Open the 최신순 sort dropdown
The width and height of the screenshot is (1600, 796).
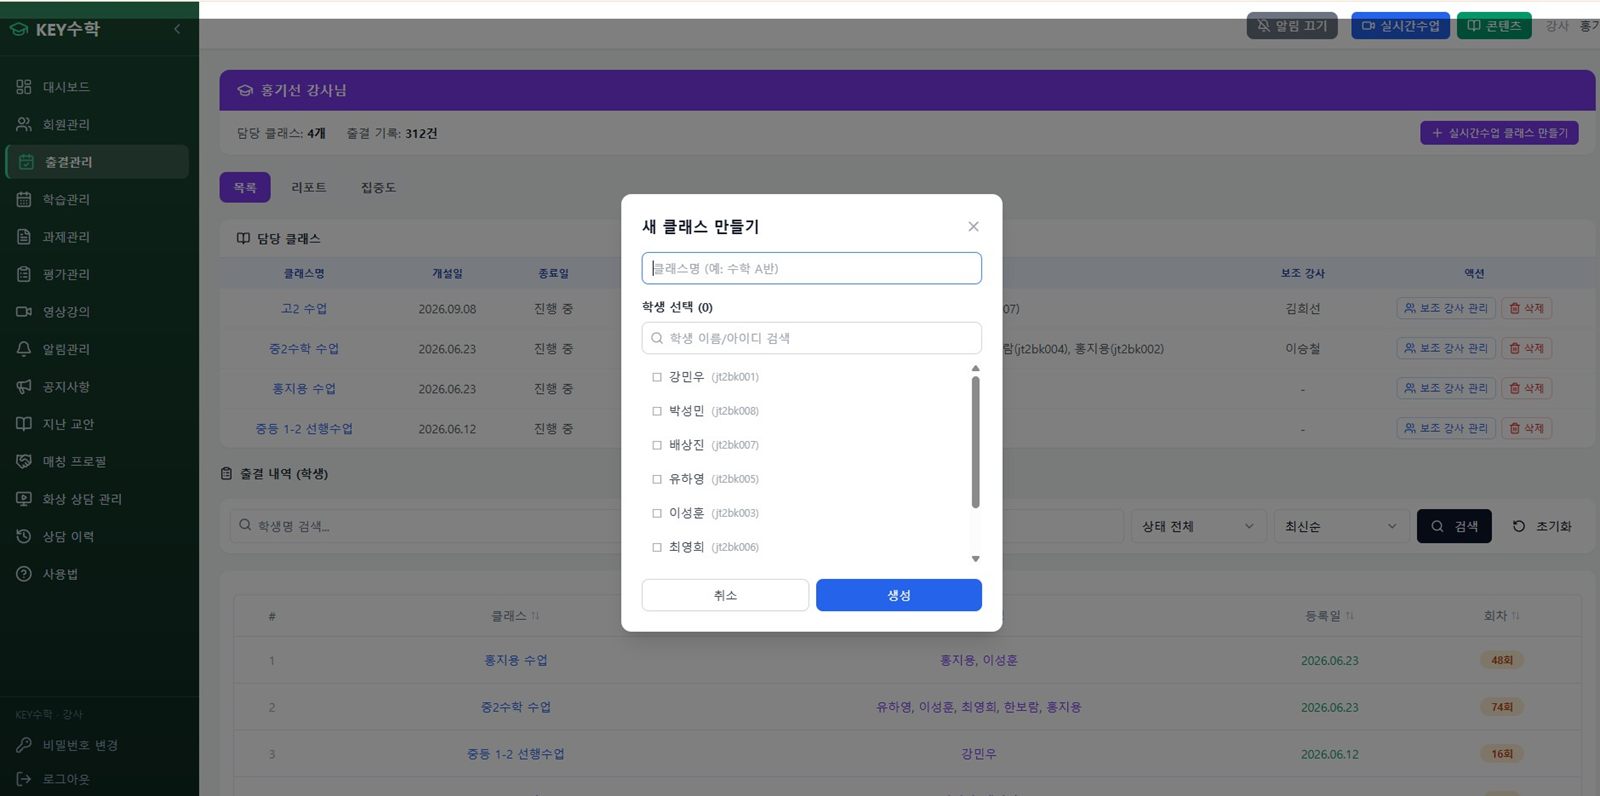coord(1341,526)
